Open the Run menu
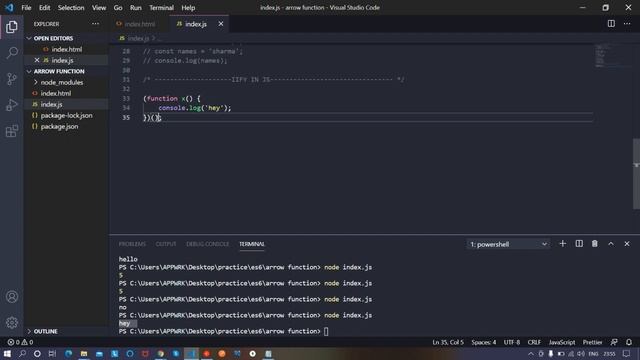Image resolution: width=640 pixels, height=360 pixels. tap(136, 7)
